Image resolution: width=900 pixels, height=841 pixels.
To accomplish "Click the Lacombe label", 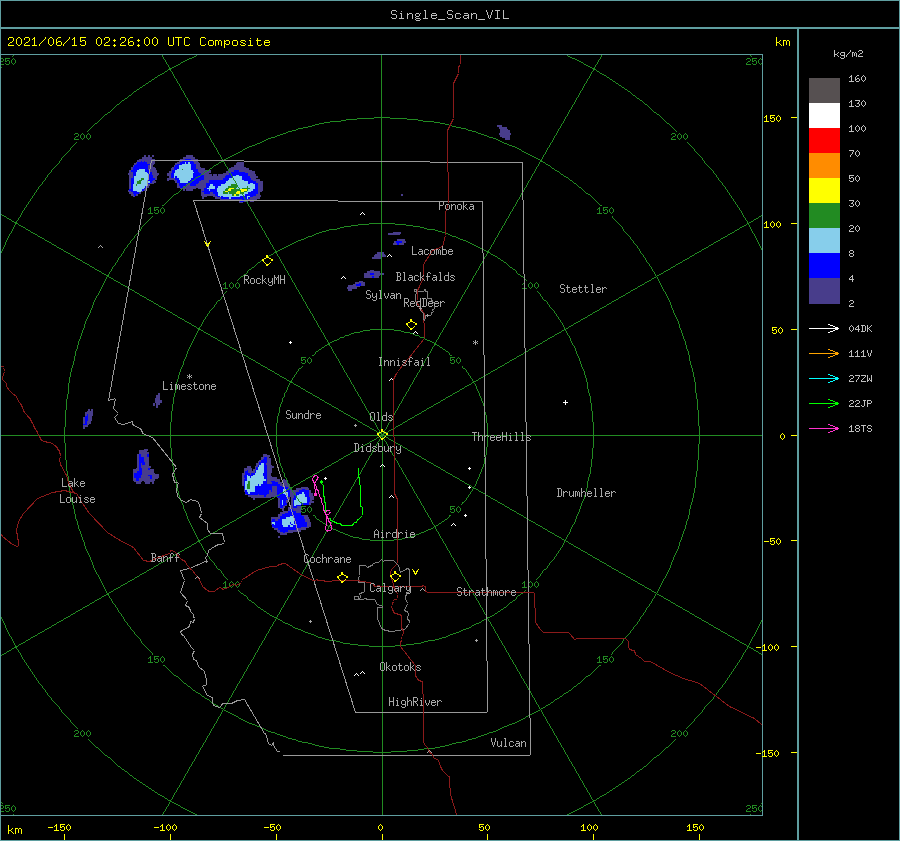I will pos(432,251).
